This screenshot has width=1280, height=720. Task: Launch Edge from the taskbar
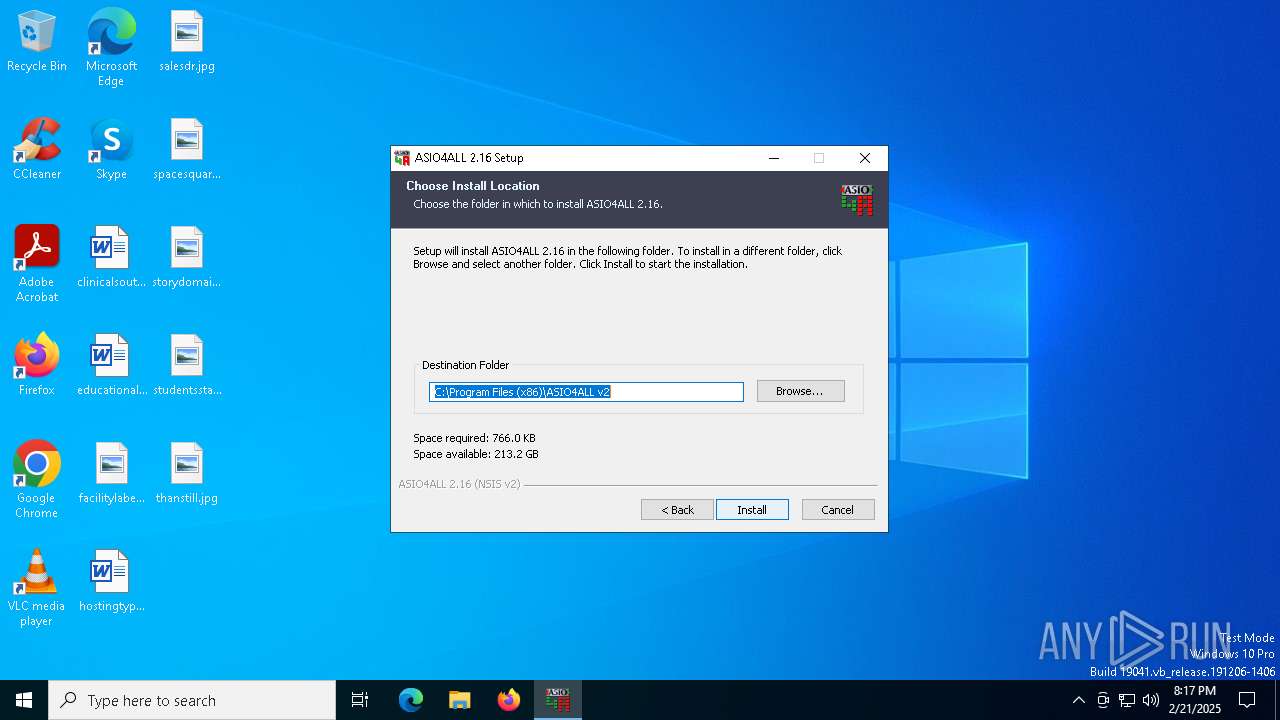click(411, 700)
